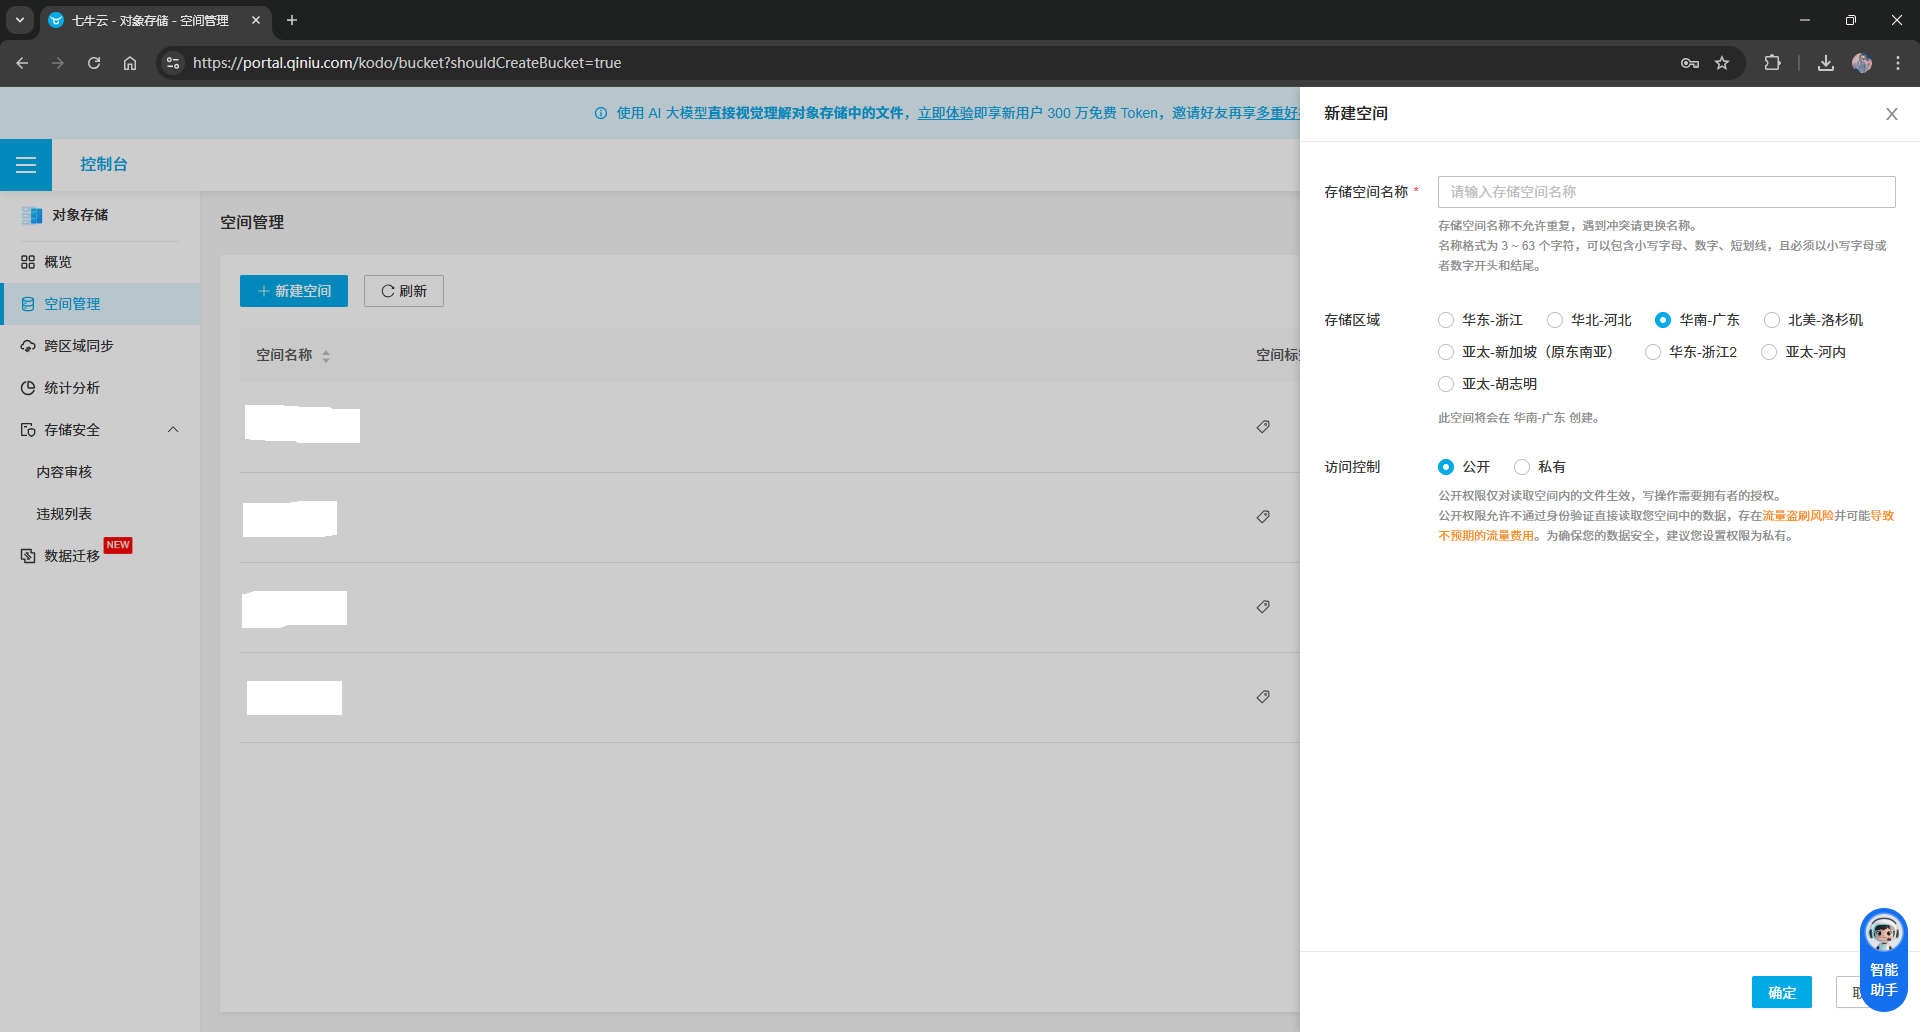Open the browser tab list dropdown
Screen dimensions: 1920x1032
pos(20,20)
